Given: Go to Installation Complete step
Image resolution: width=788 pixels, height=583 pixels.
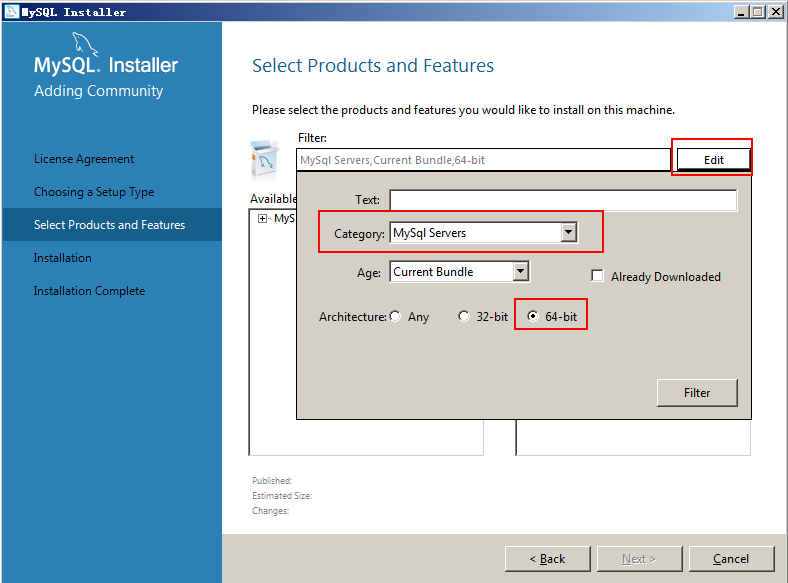Looking at the screenshot, I should click(89, 291).
